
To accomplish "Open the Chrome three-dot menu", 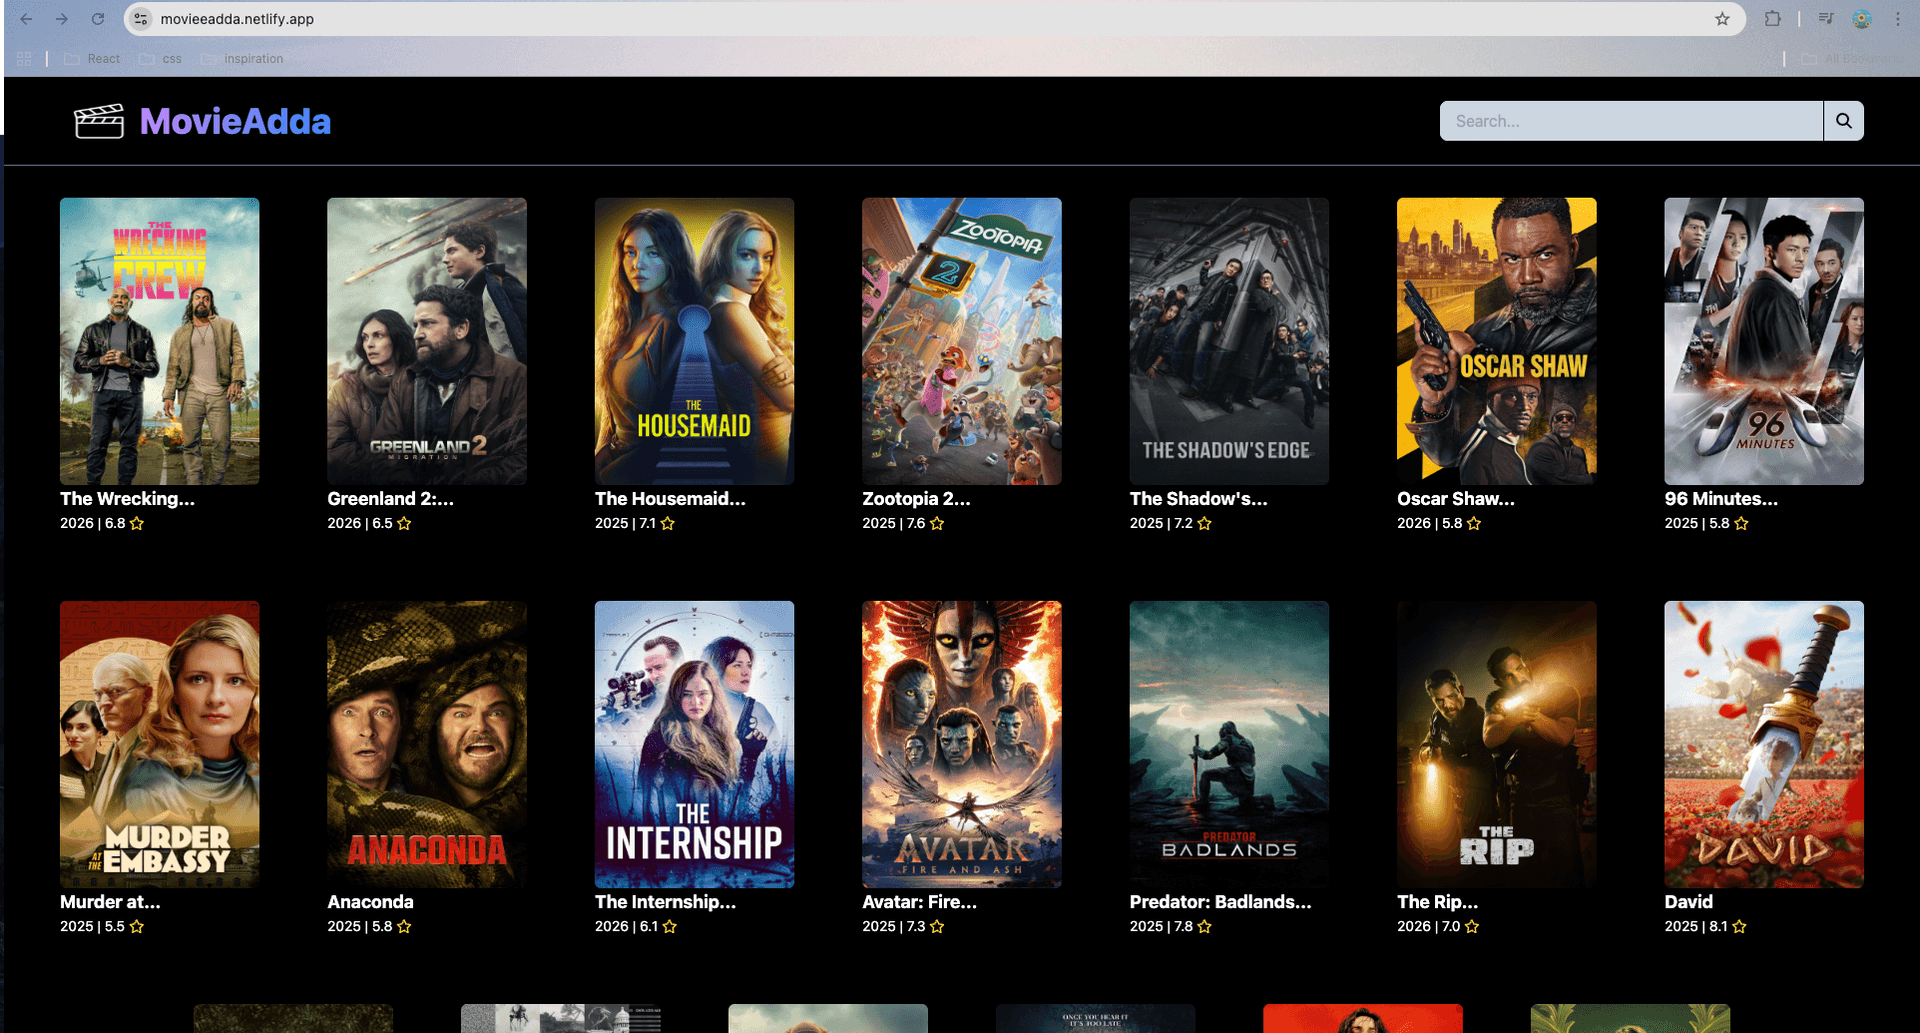I will (x=1898, y=19).
